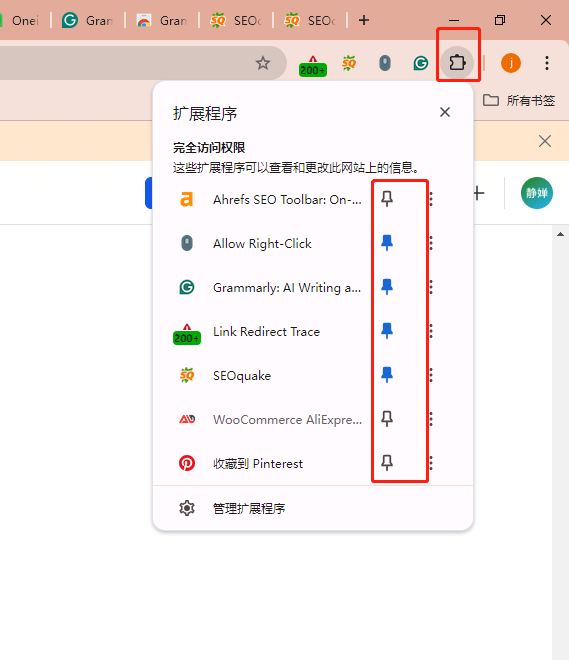
Task: Open more options for Ahrefs SEO Toolbar
Action: click(x=431, y=199)
